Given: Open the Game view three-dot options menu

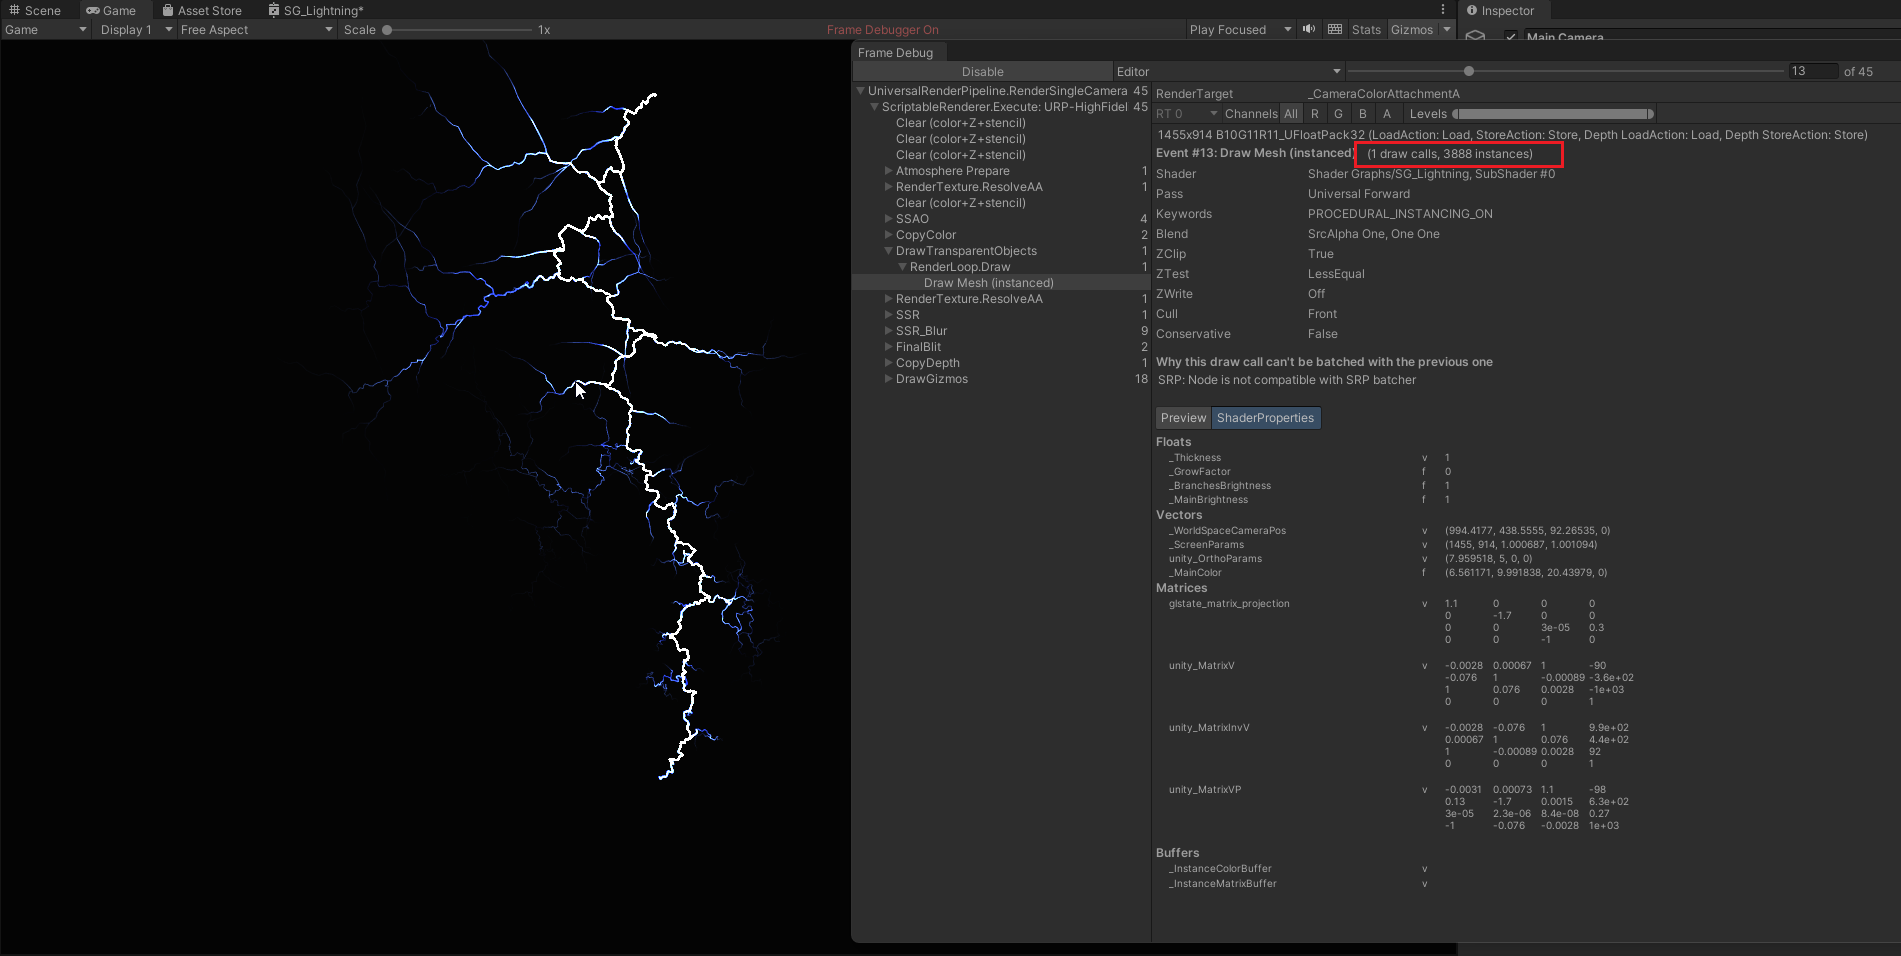Looking at the screenshot, I should [1443, 9].
